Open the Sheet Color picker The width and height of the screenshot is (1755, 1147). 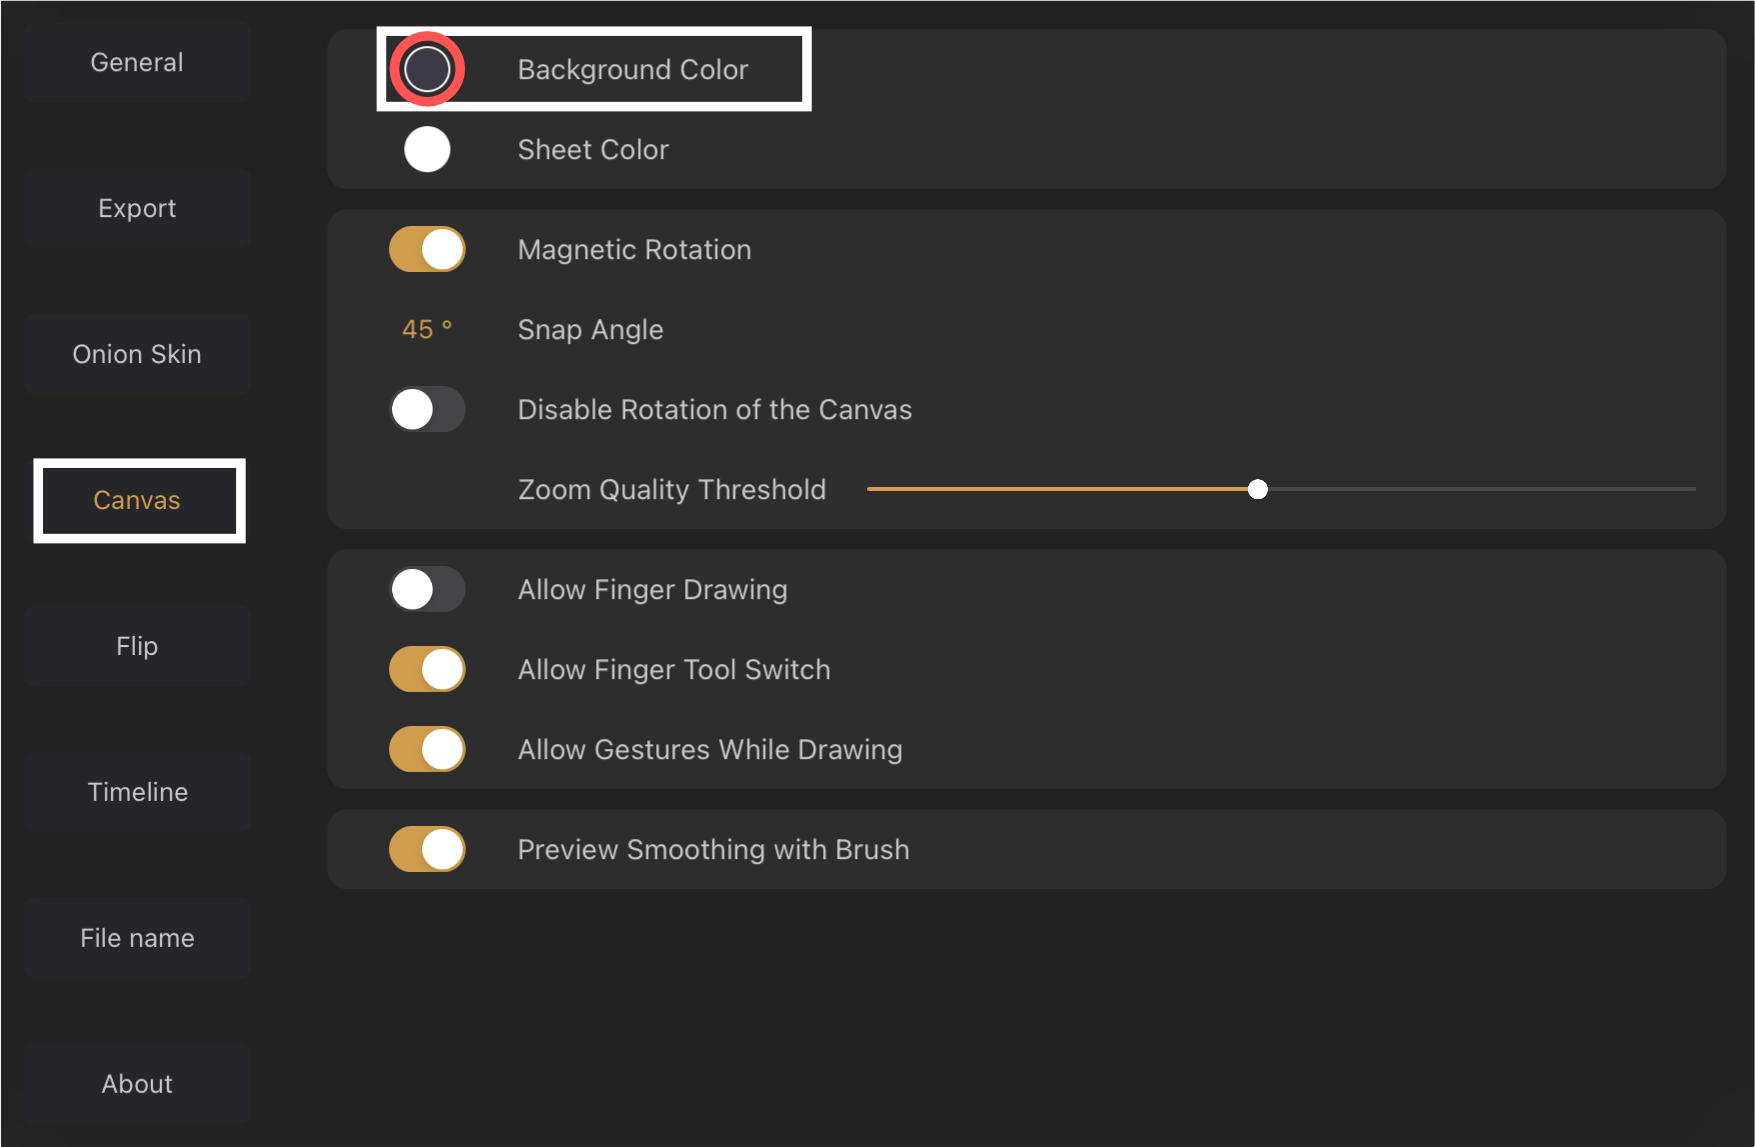tap(427, 149)
